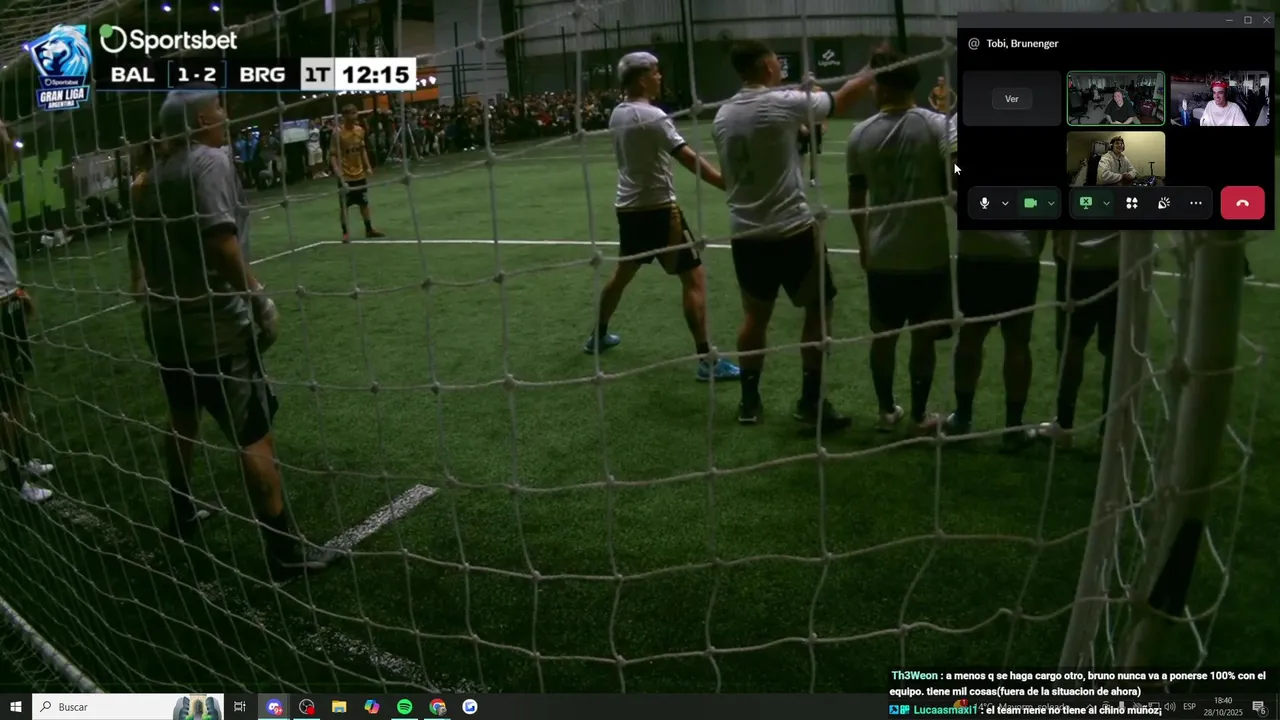
Task: Click the @ icon beside Tobi, Brunenger
Action: pyautogui.click(x=973, y=43)
